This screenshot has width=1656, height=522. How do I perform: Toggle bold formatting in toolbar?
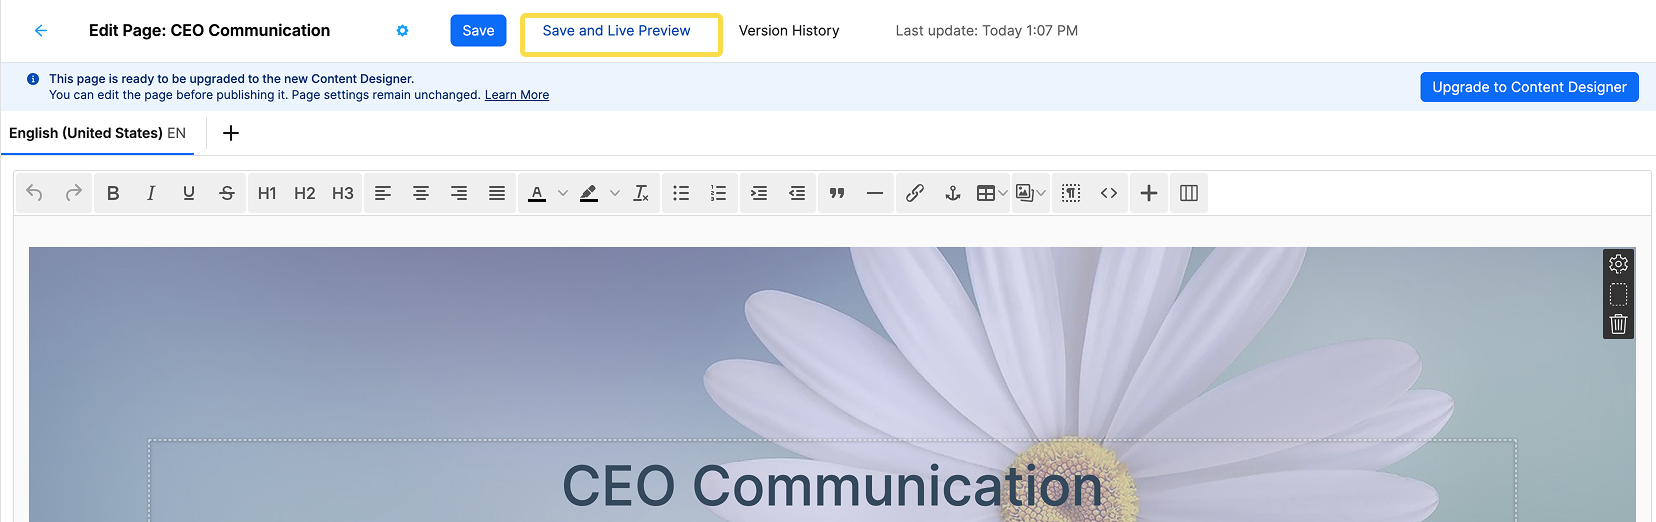pyautogui.click(x=113, y=193)
